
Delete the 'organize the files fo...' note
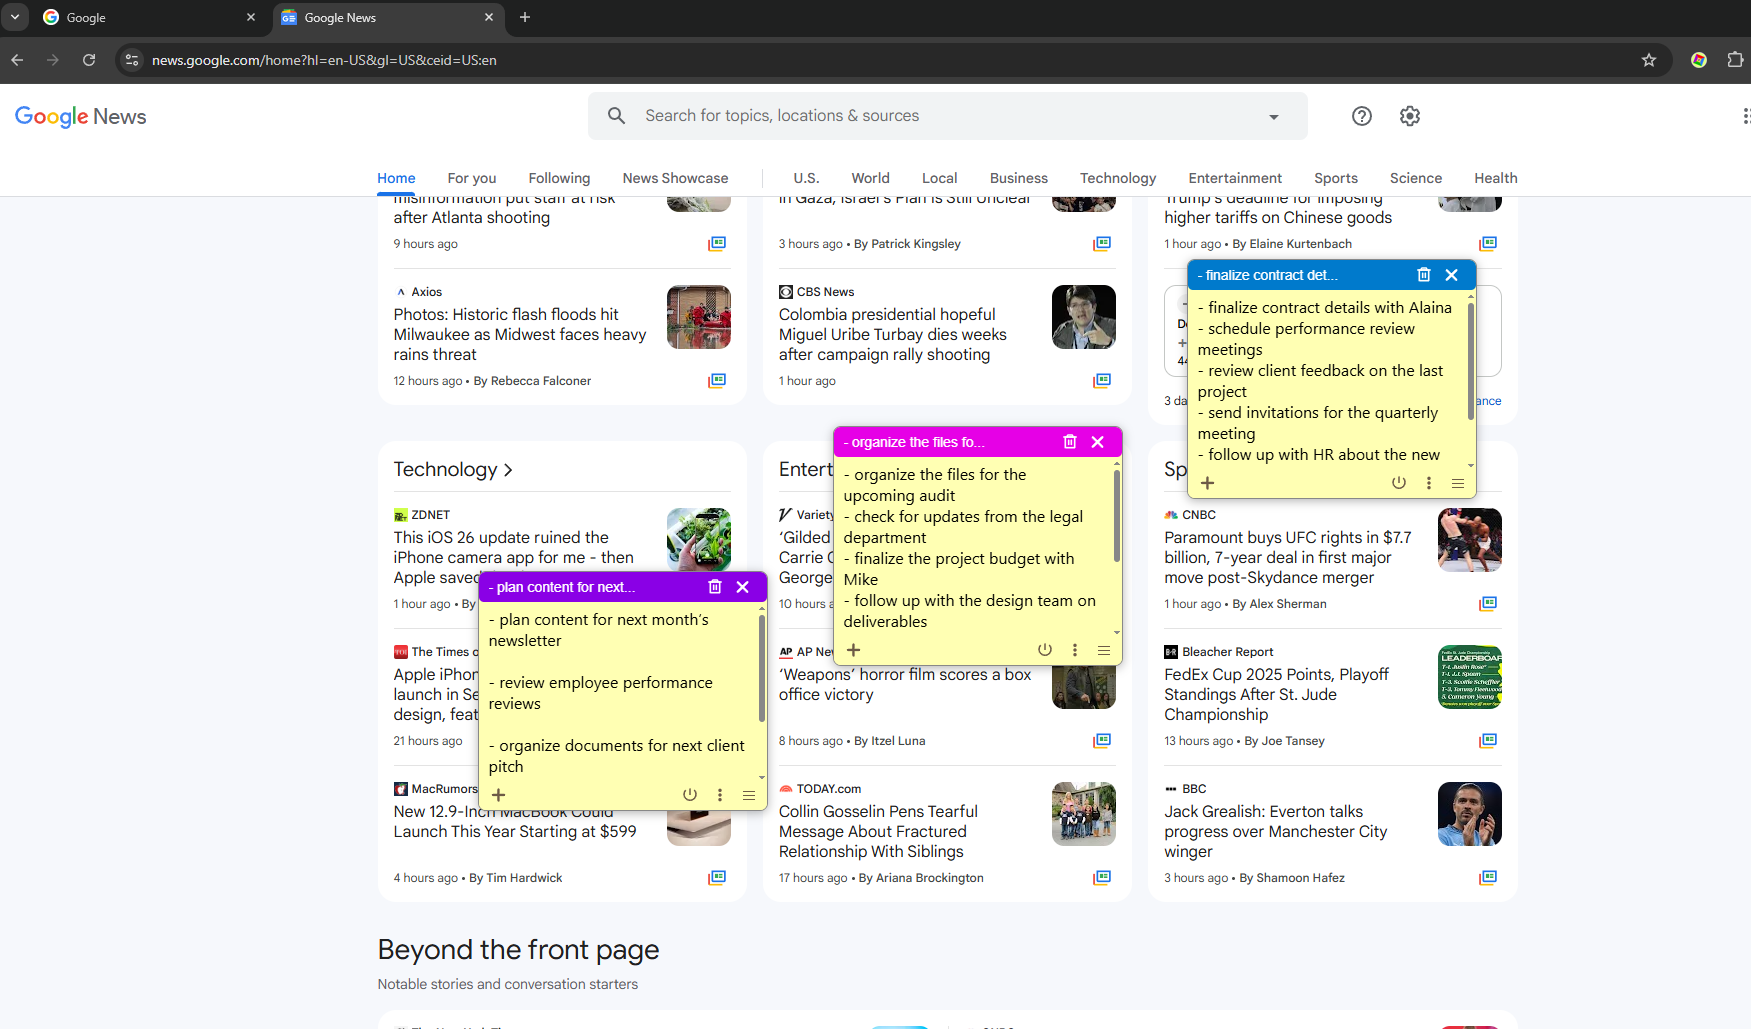pyautogui.click(x=1070, y=442)
